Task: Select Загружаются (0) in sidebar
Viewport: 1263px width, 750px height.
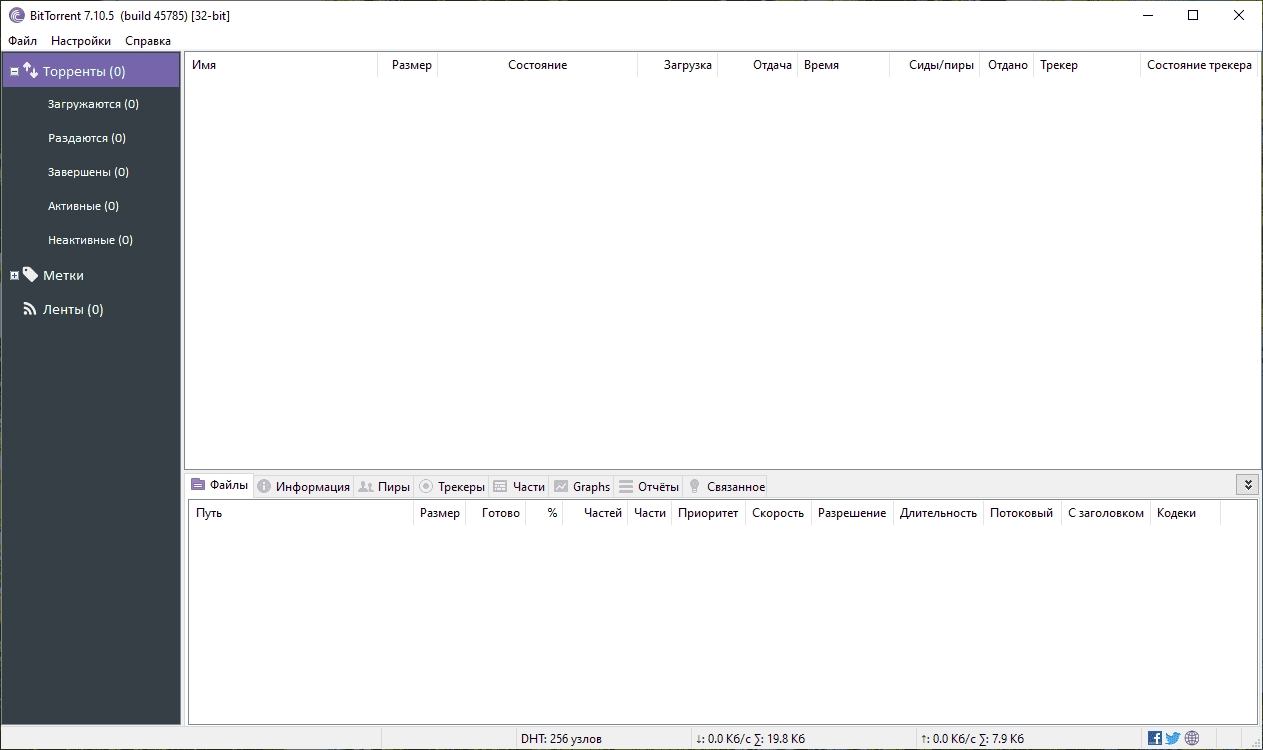Action: 93,104
